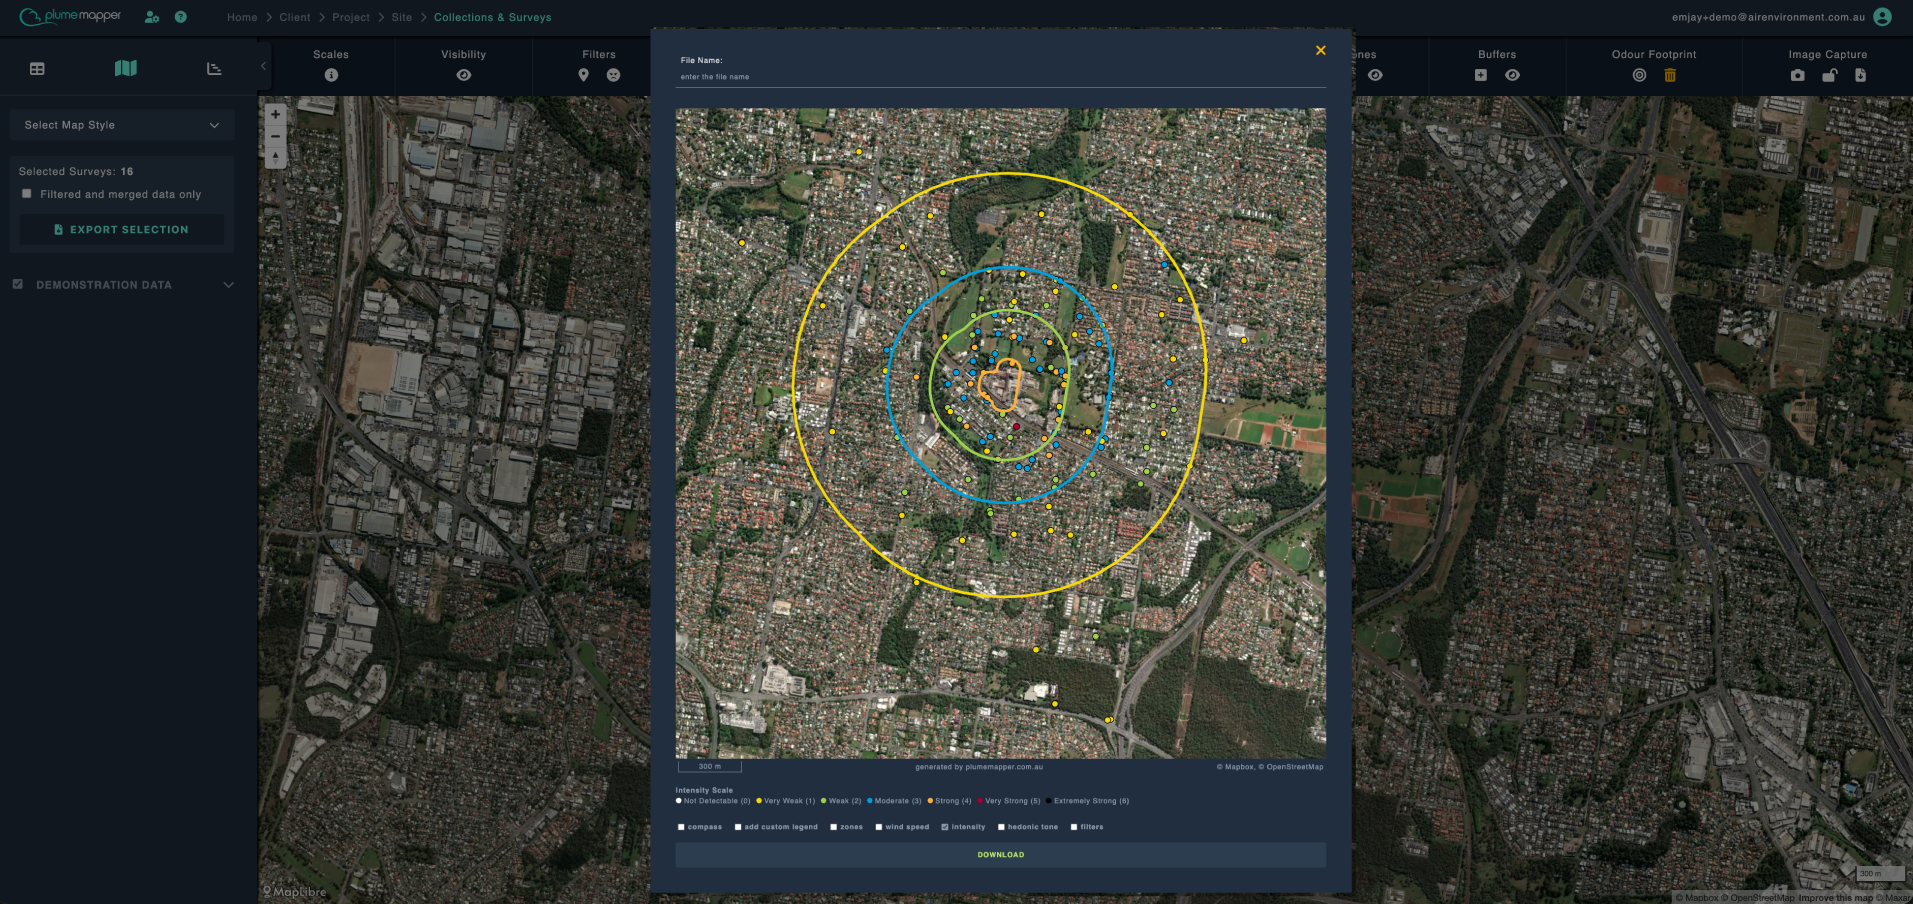The width and height of the screenshot is (1913, 904).
Task: Close the export dialog with the X
Action: tap(1320, 50)
